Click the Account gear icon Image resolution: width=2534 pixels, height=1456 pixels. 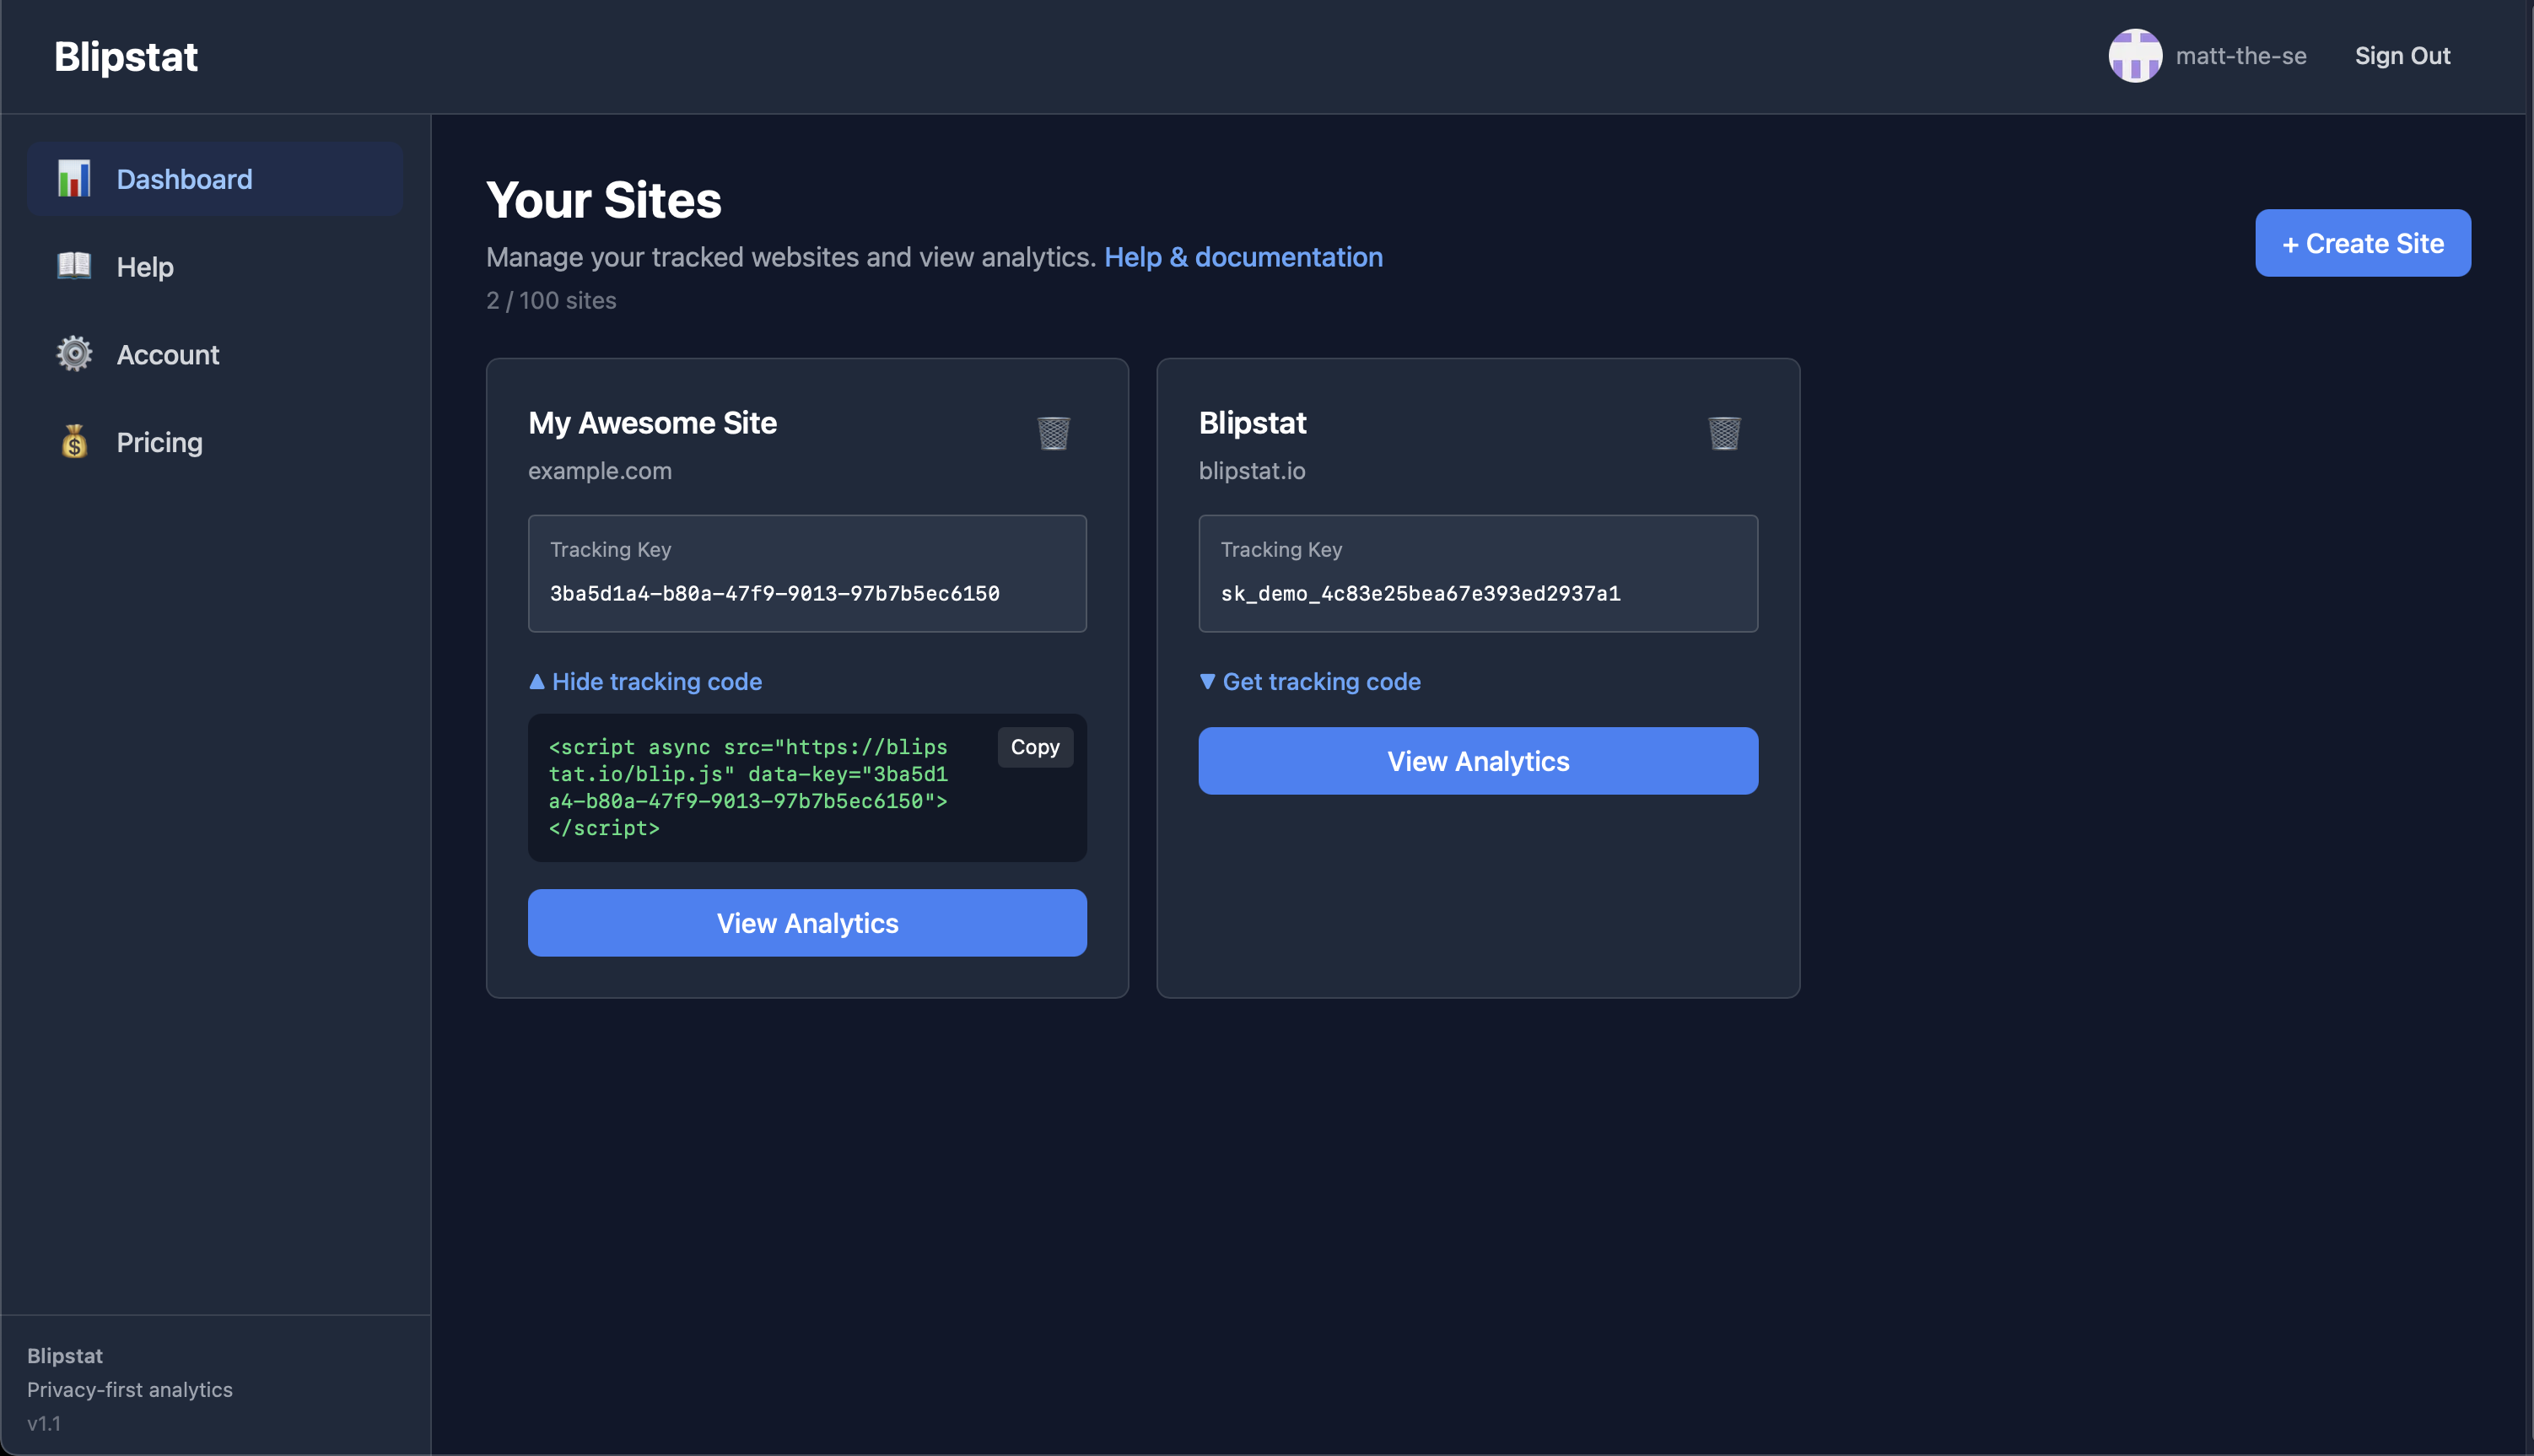click(x=74, y=354)
